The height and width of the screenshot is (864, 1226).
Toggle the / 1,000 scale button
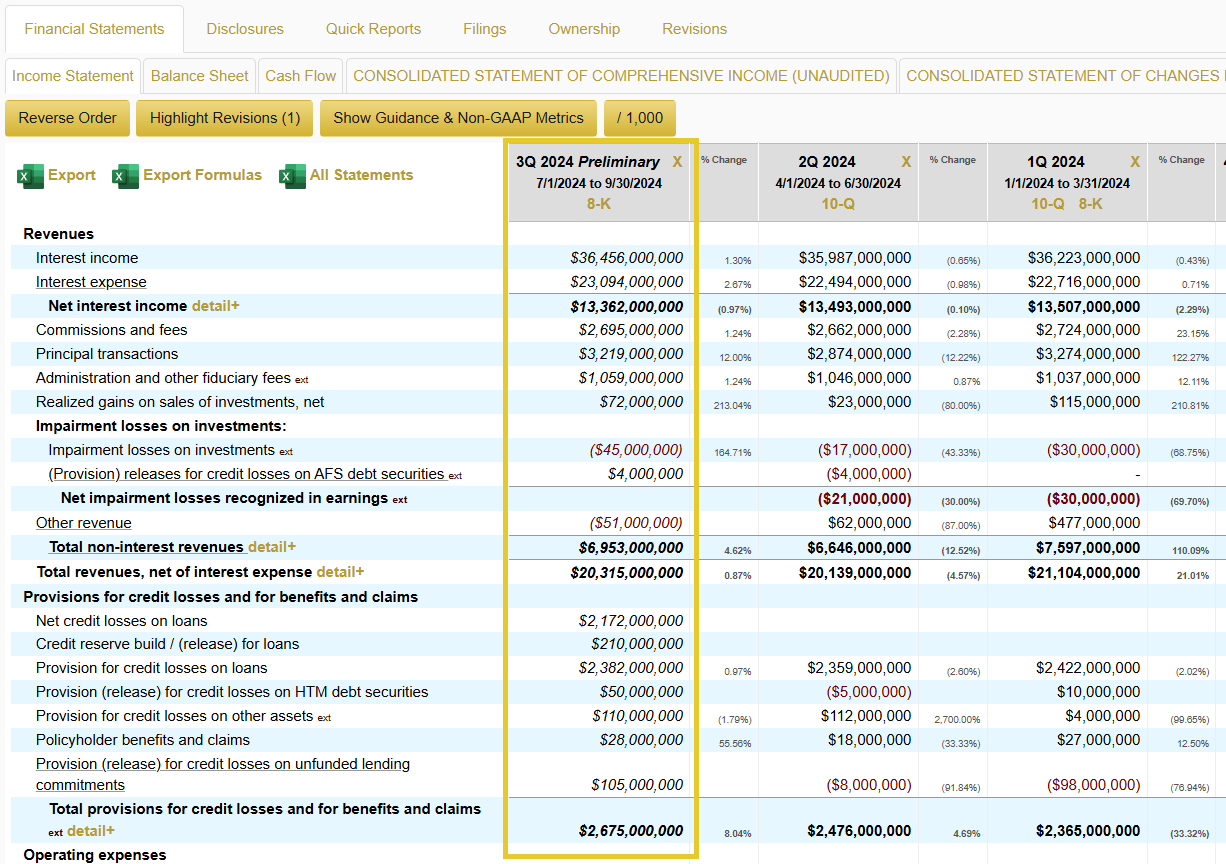point(640,118)
